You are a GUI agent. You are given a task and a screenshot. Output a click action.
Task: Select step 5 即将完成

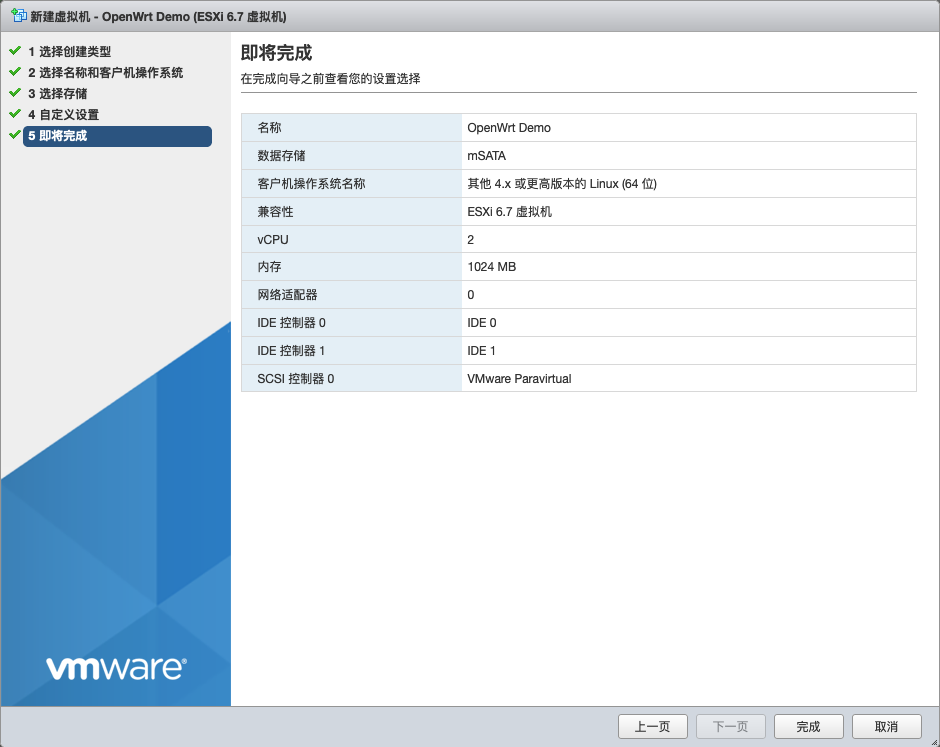pyautogui.click(x=118, y=136)
